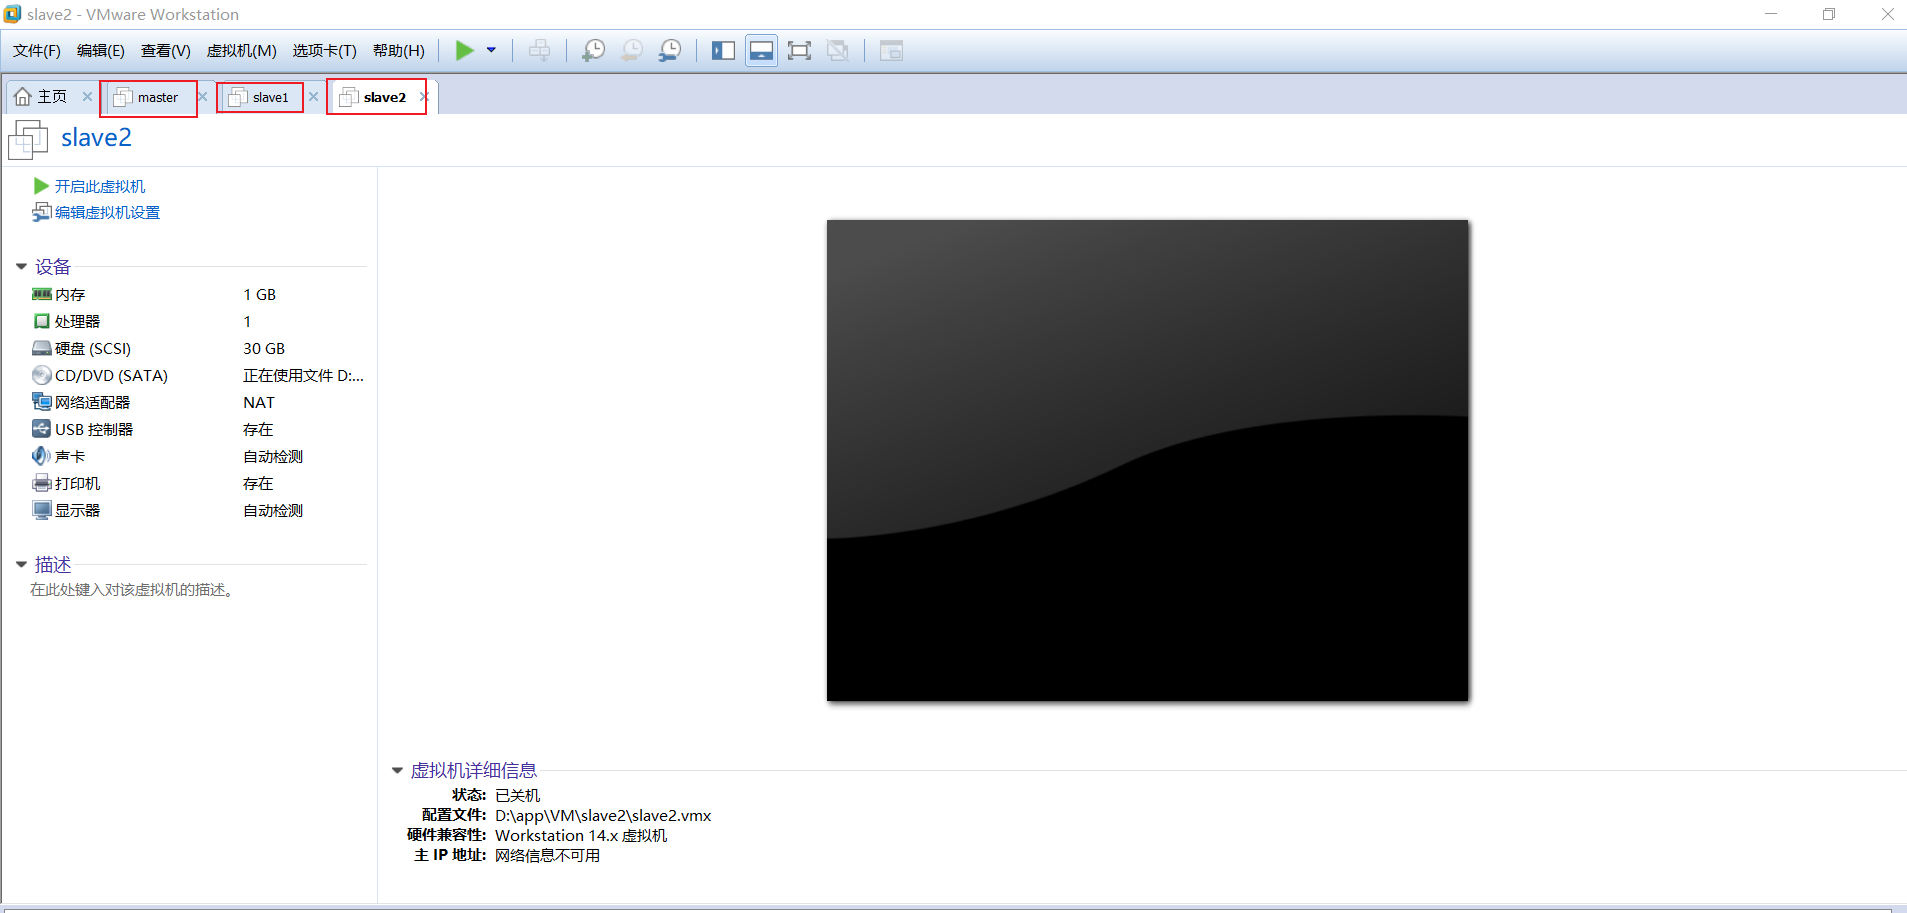Click the USB 控制器 icon
This screenshot has width=1907, height=913.
pyautogui.click(x=42, y=429)
